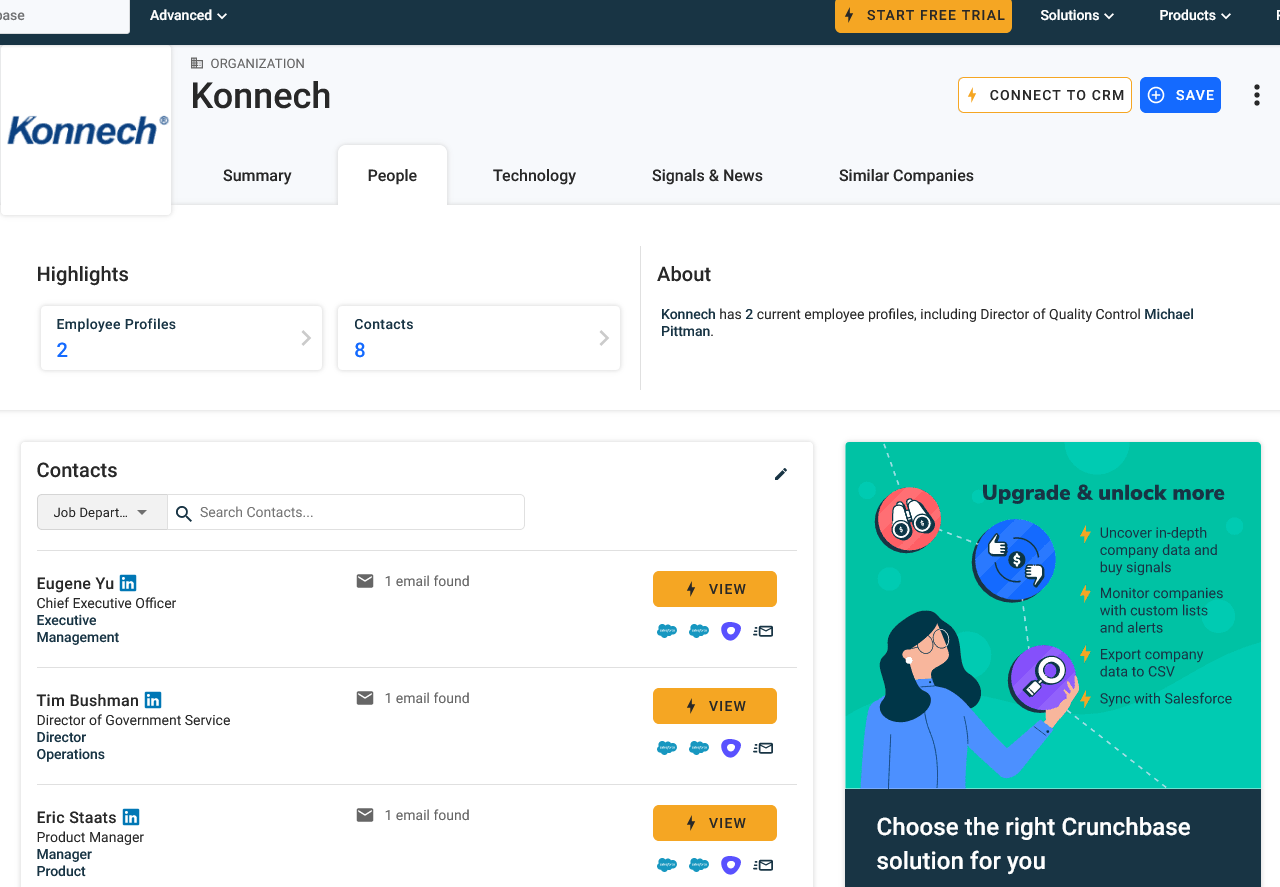Expand the Solutions menu
Image resolution: width=1280 pixels, height=887 pixels.
1077,15
